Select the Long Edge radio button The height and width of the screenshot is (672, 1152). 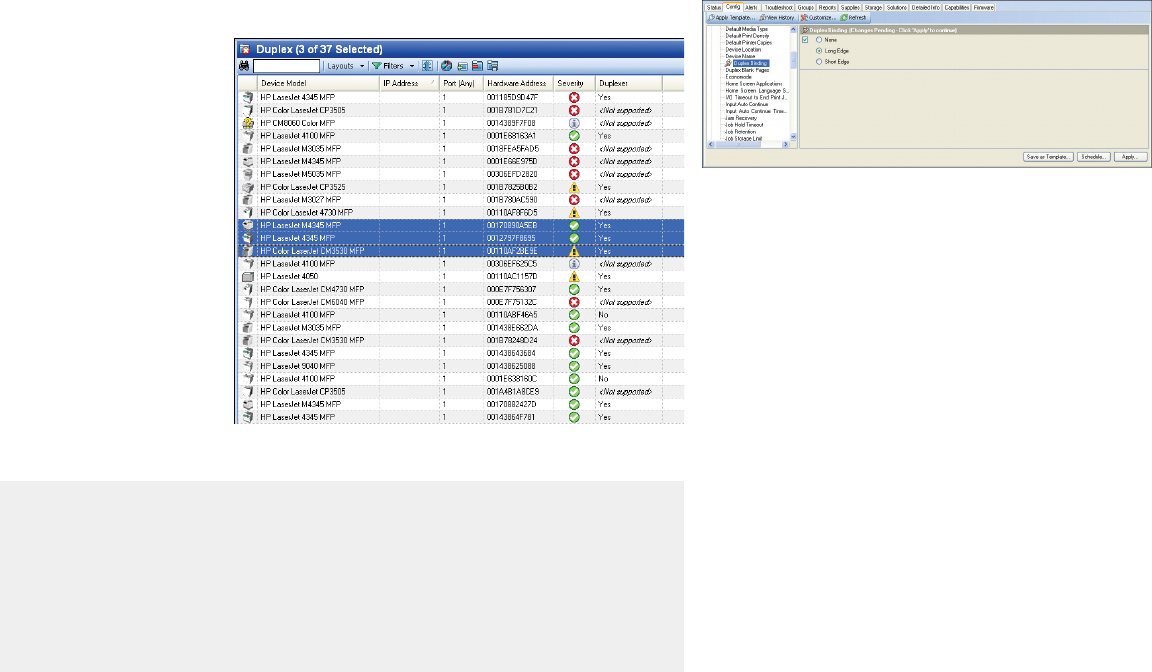click(819, 51)
